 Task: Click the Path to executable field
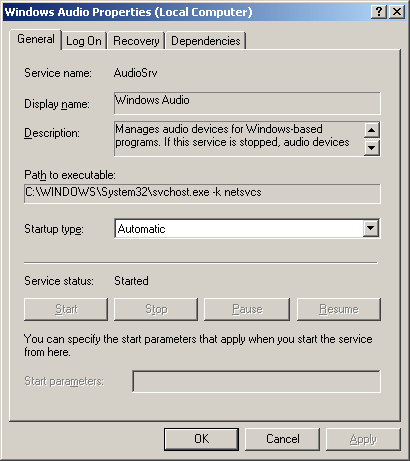[x=202, y=194]
